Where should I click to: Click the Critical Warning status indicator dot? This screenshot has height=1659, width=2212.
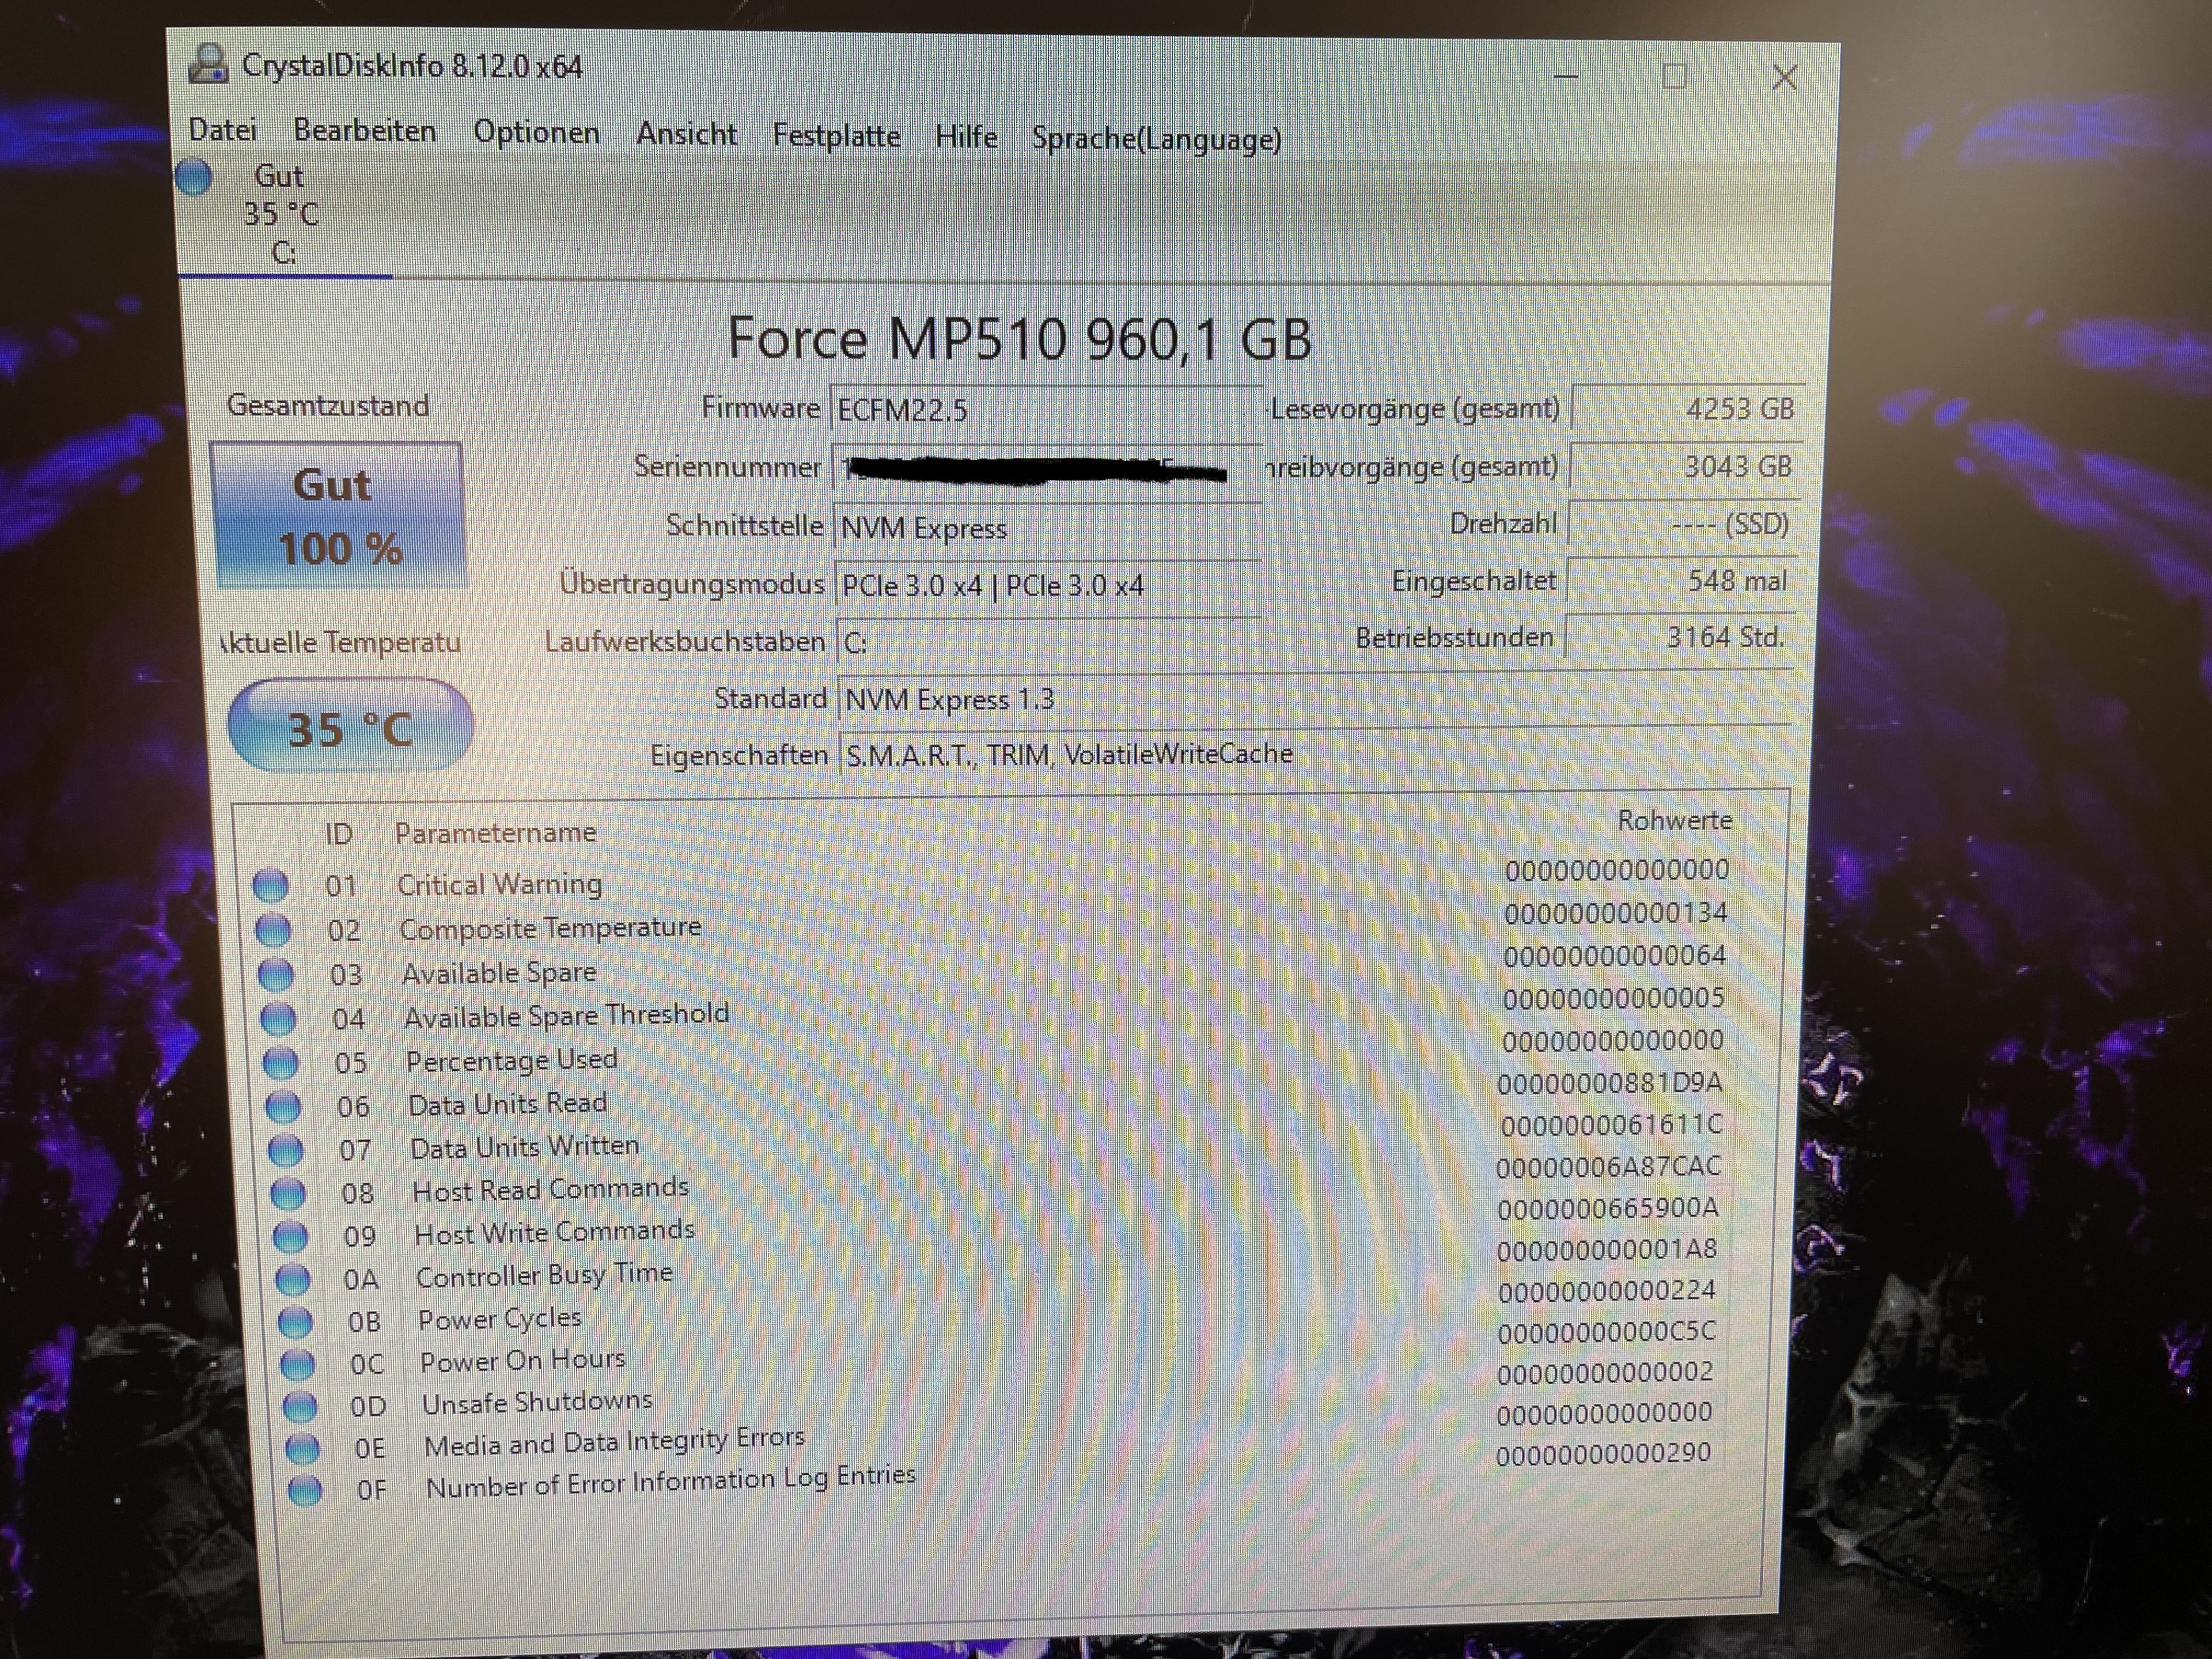(270, 885)
